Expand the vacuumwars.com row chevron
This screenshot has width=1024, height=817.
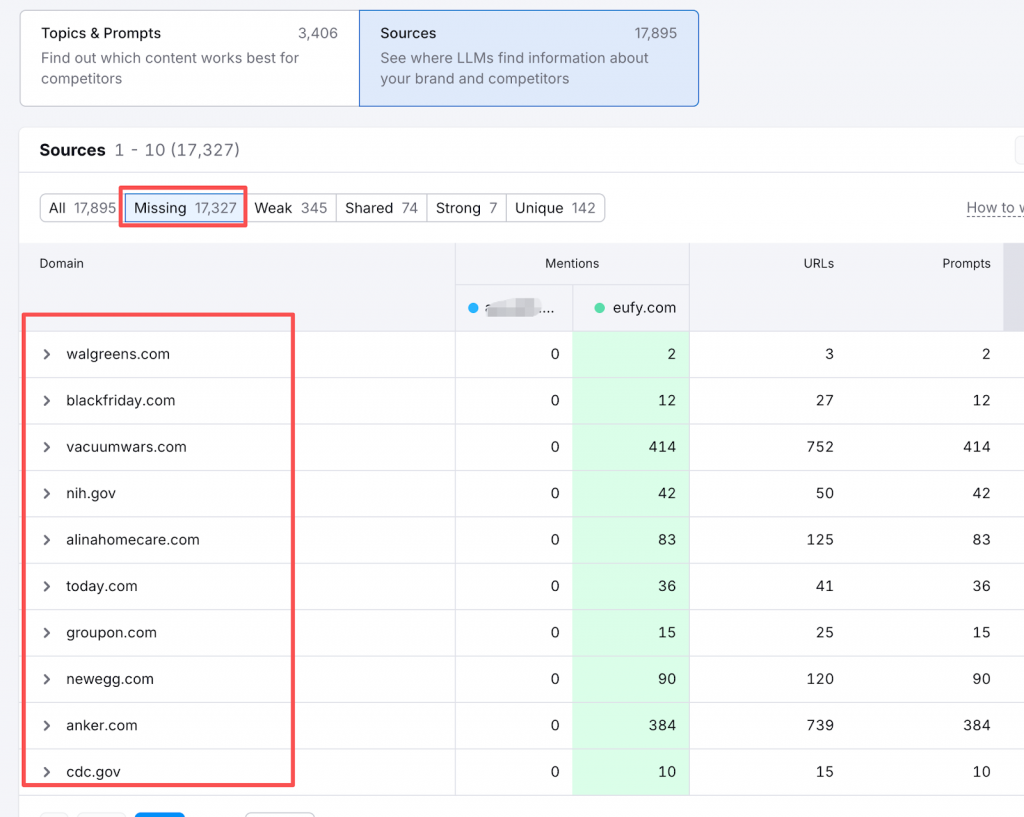[x=47, y=447]
